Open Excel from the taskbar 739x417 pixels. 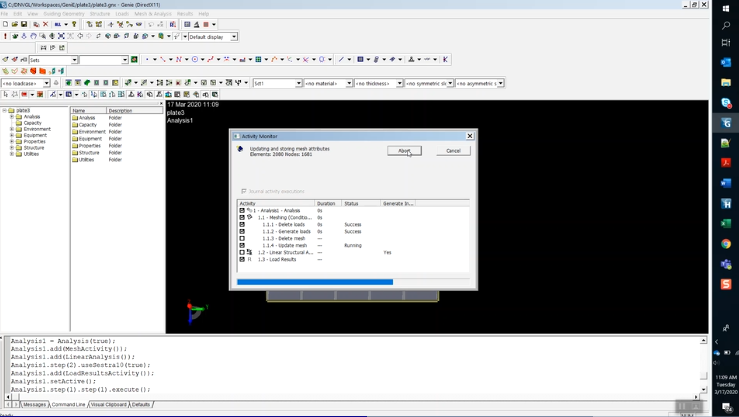(x=726, y=223)
